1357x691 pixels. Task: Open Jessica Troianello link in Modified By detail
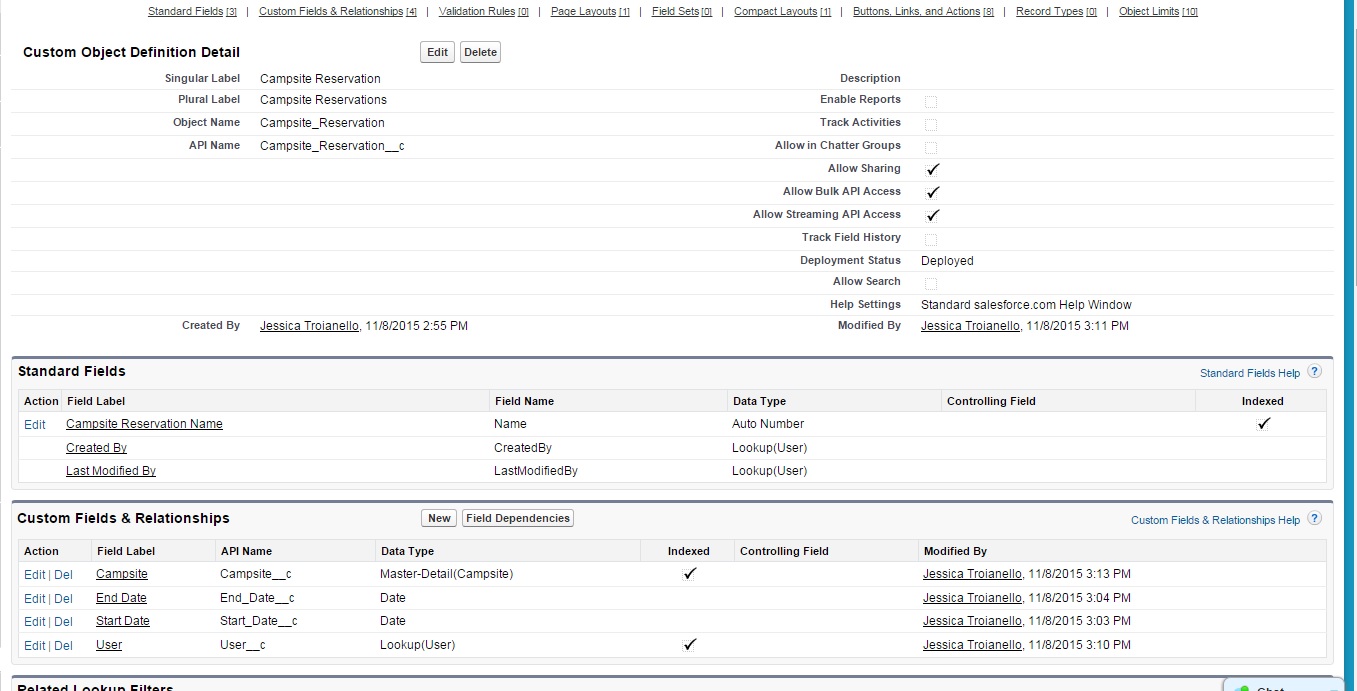coord(970,326)
